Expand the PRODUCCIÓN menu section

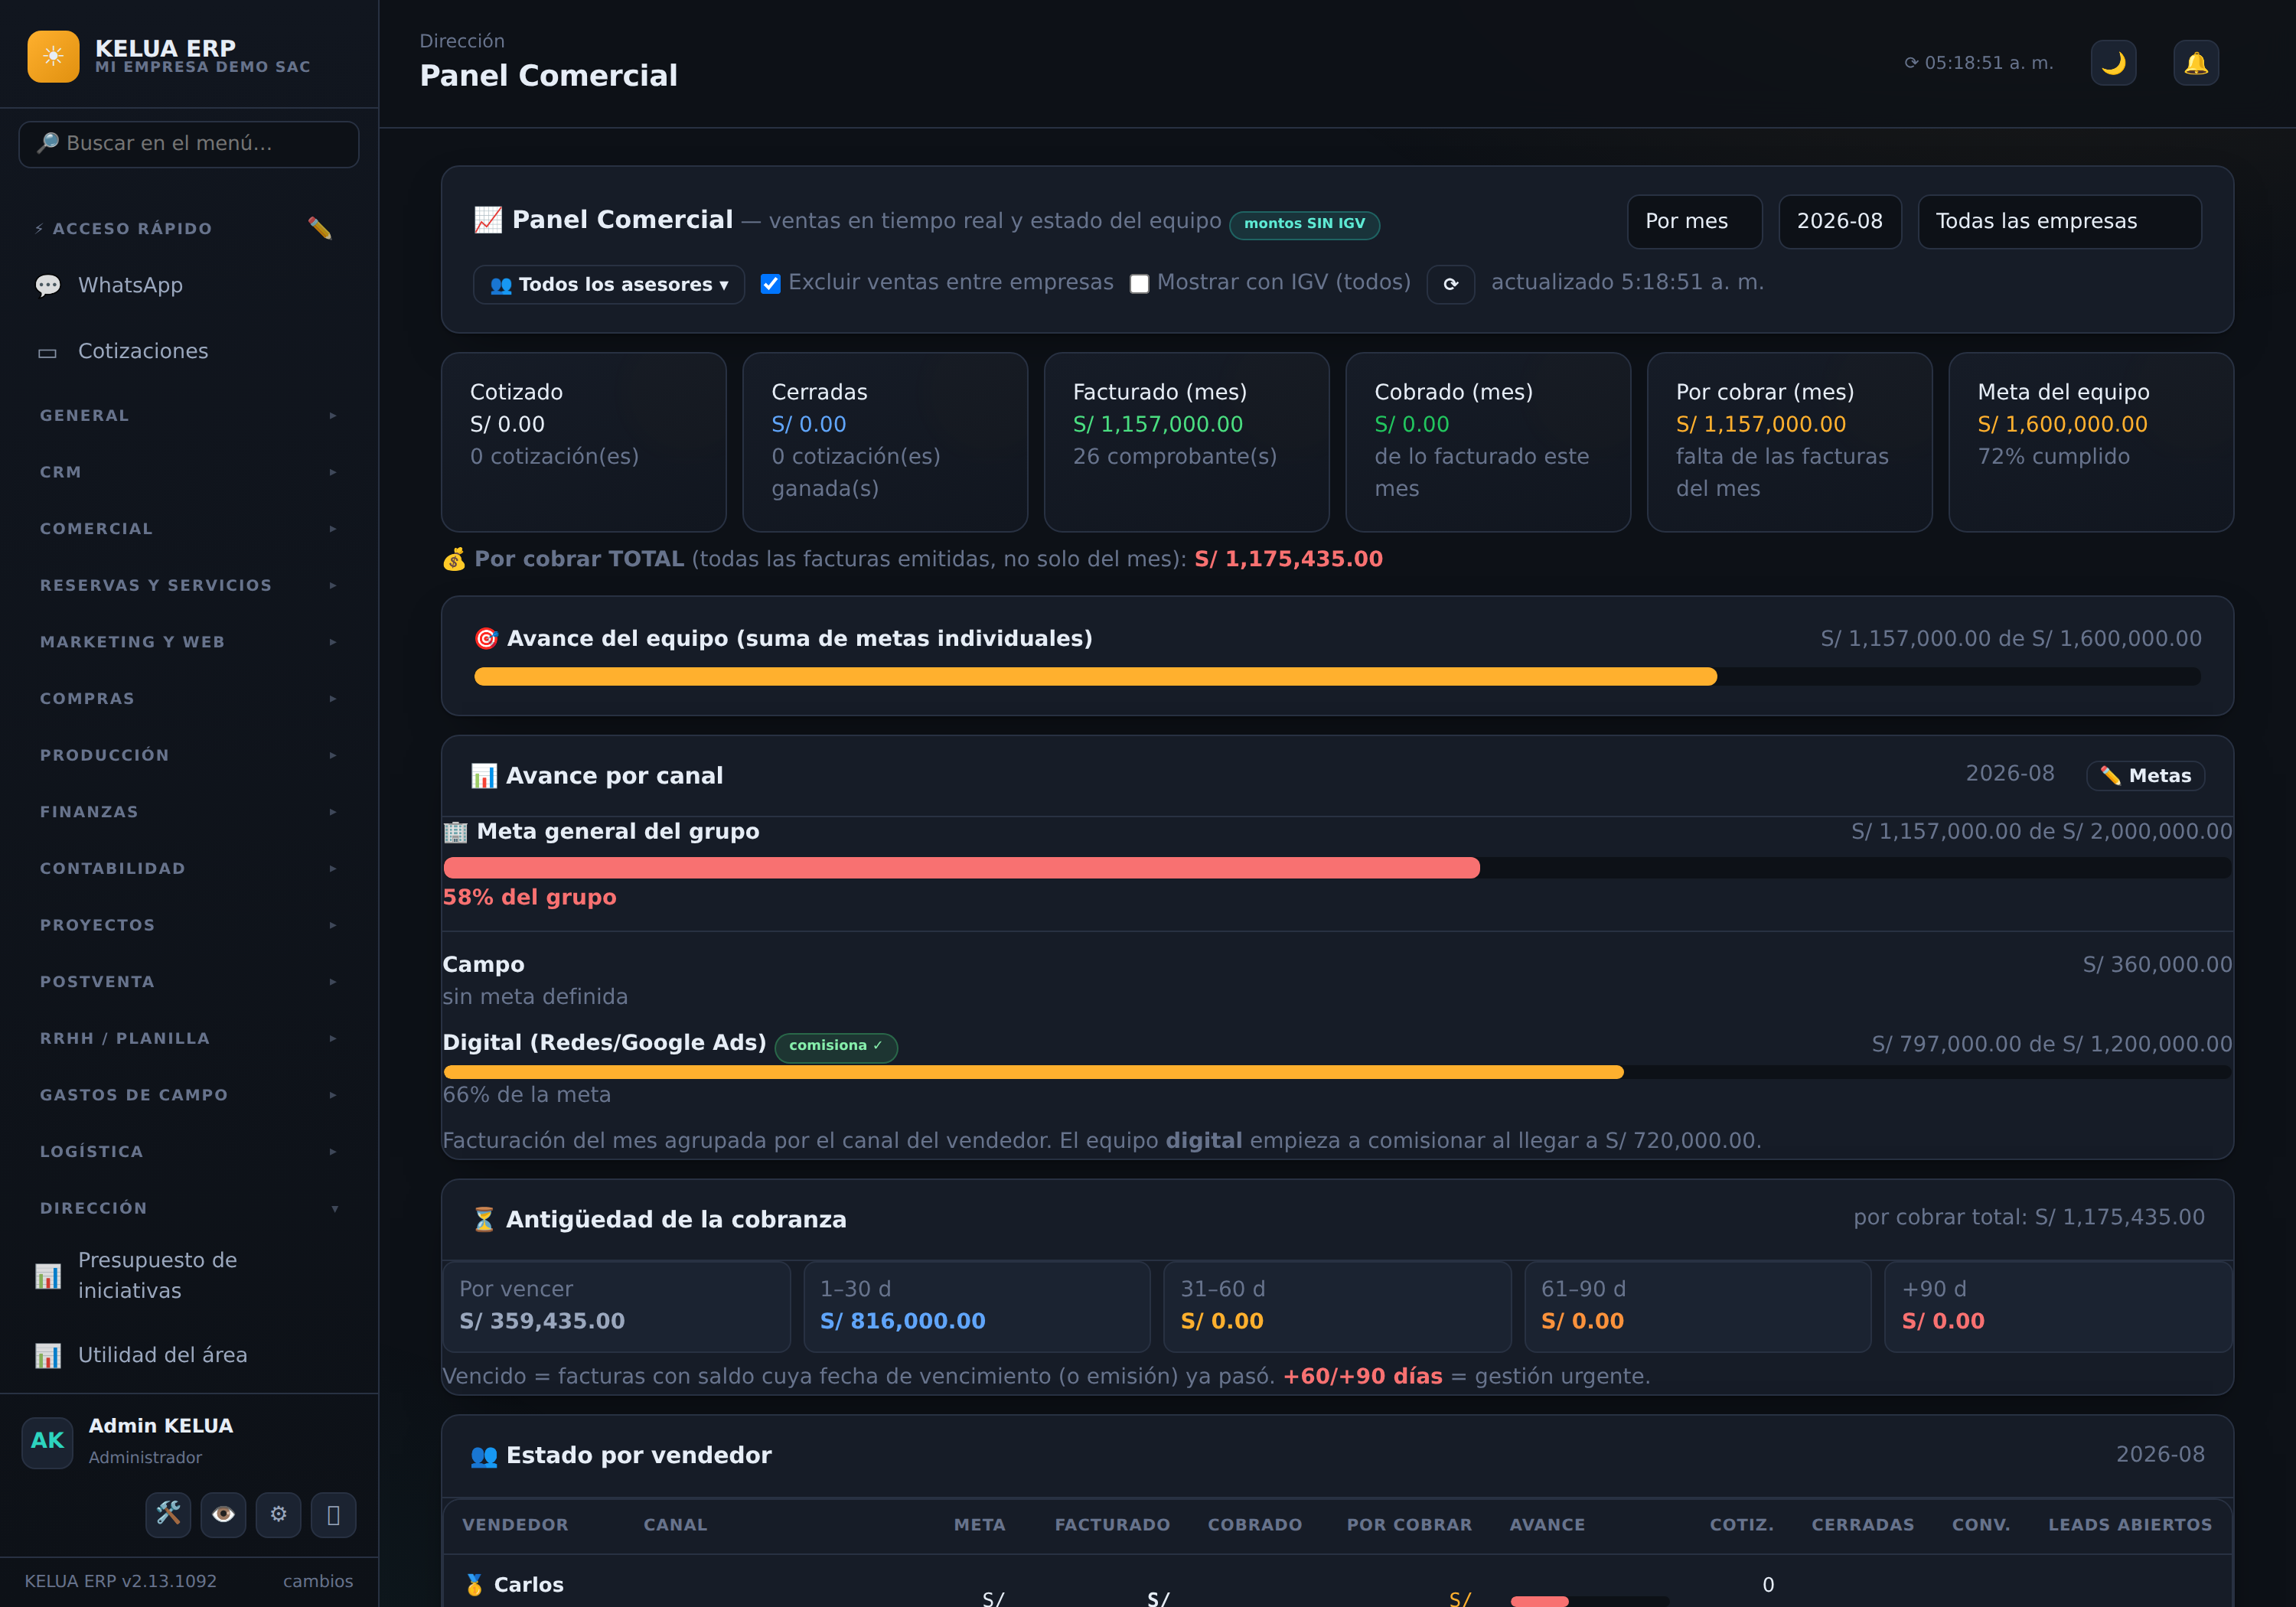pos(189,755)
